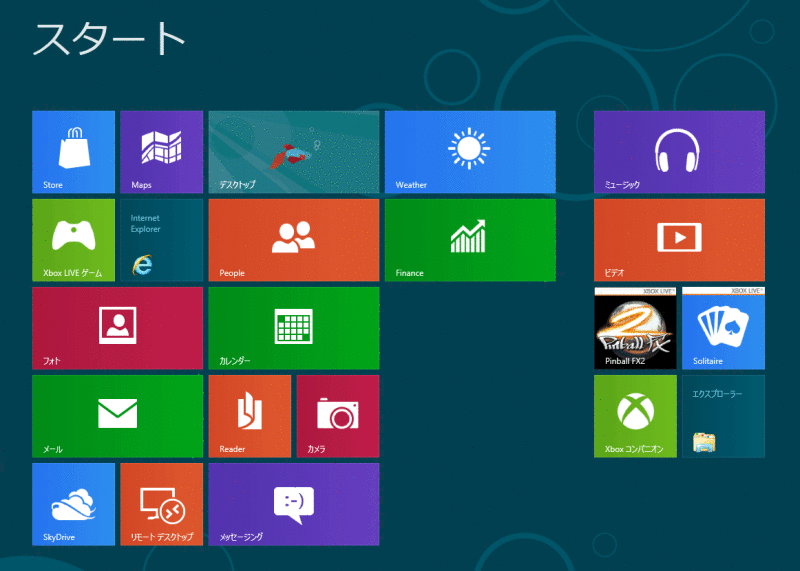Viewport: 800px width, 571px height.
Task: Launch the Maps tile
Action: (x=162, y=152)
